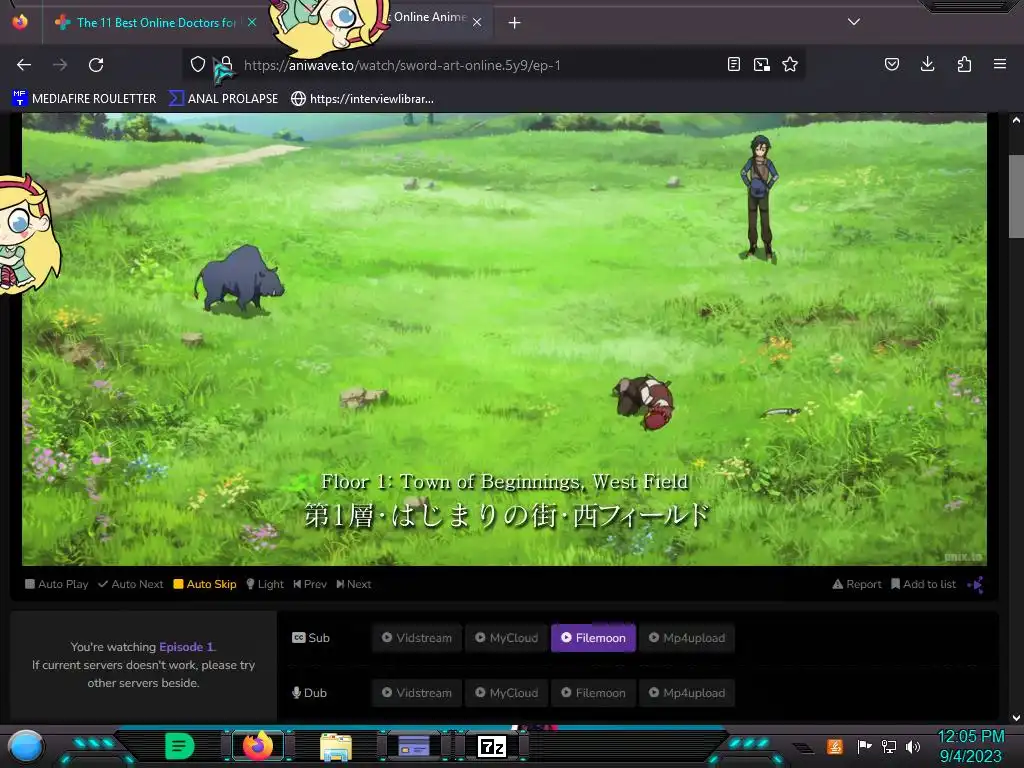Click the page scrollbar down arrow
1024x768 pixels.
pyautogui.click(x=1016, y=718)
